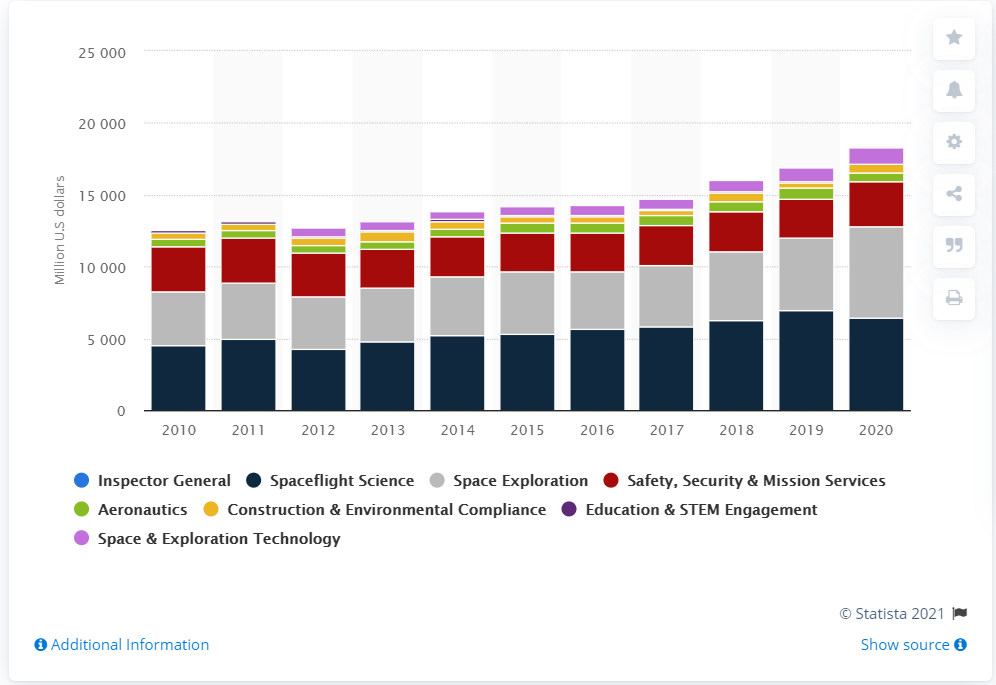Toggle Spaceflight Science legend series
Screen dimensions: 996x685
pos(330,480)
